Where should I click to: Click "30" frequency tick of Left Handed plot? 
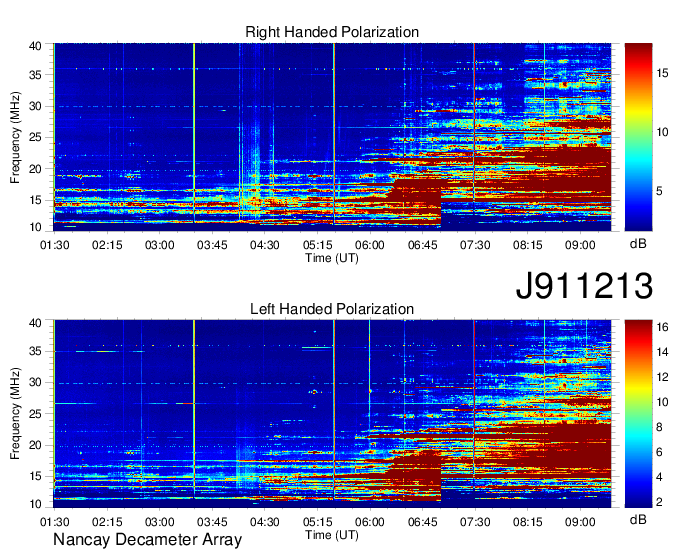click(35, 382)
